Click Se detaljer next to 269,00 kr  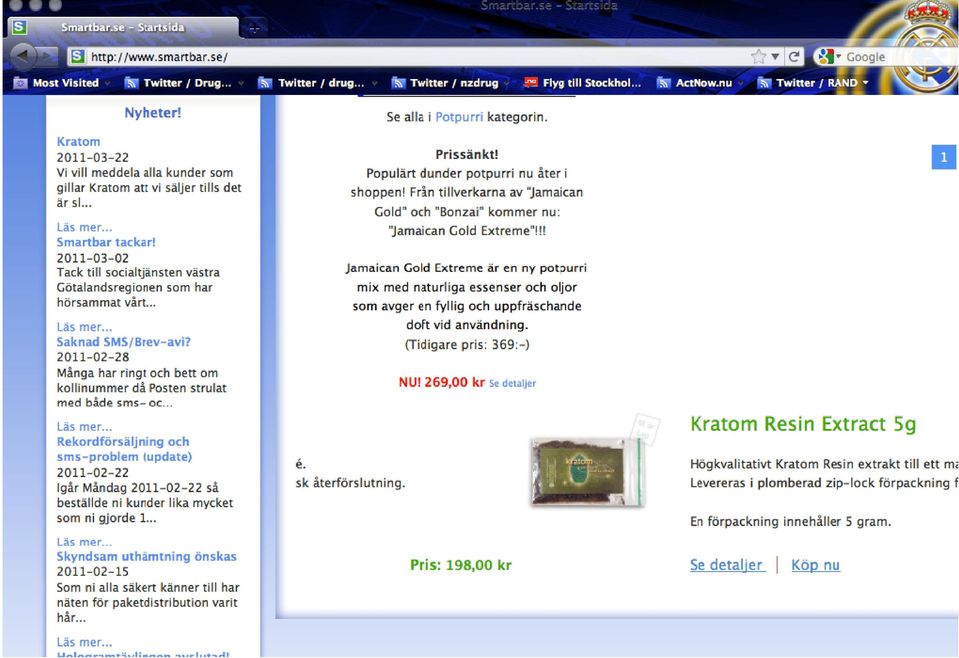click(513, 383)
